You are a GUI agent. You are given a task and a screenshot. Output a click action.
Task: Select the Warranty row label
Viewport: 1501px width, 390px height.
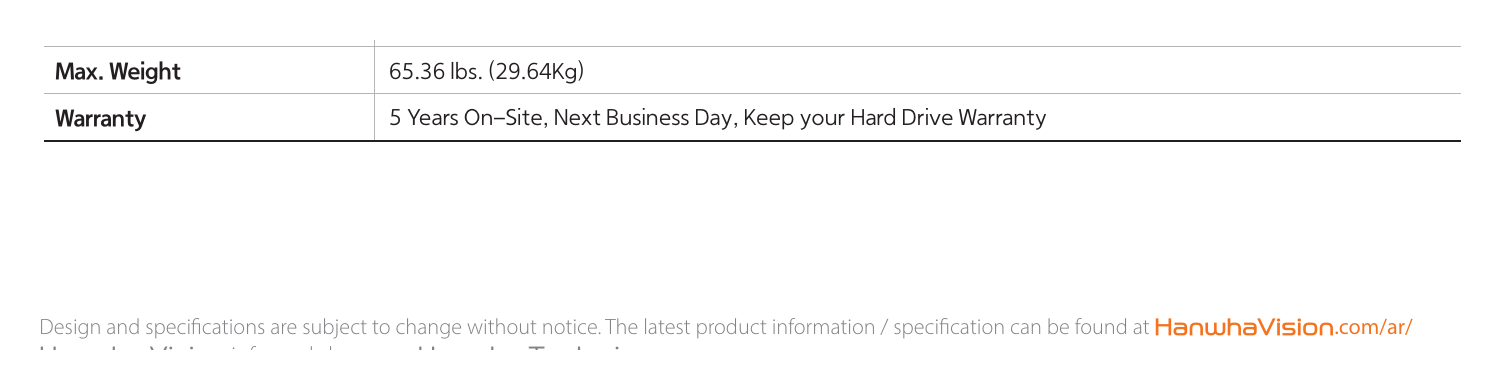[x=100, y=119]
